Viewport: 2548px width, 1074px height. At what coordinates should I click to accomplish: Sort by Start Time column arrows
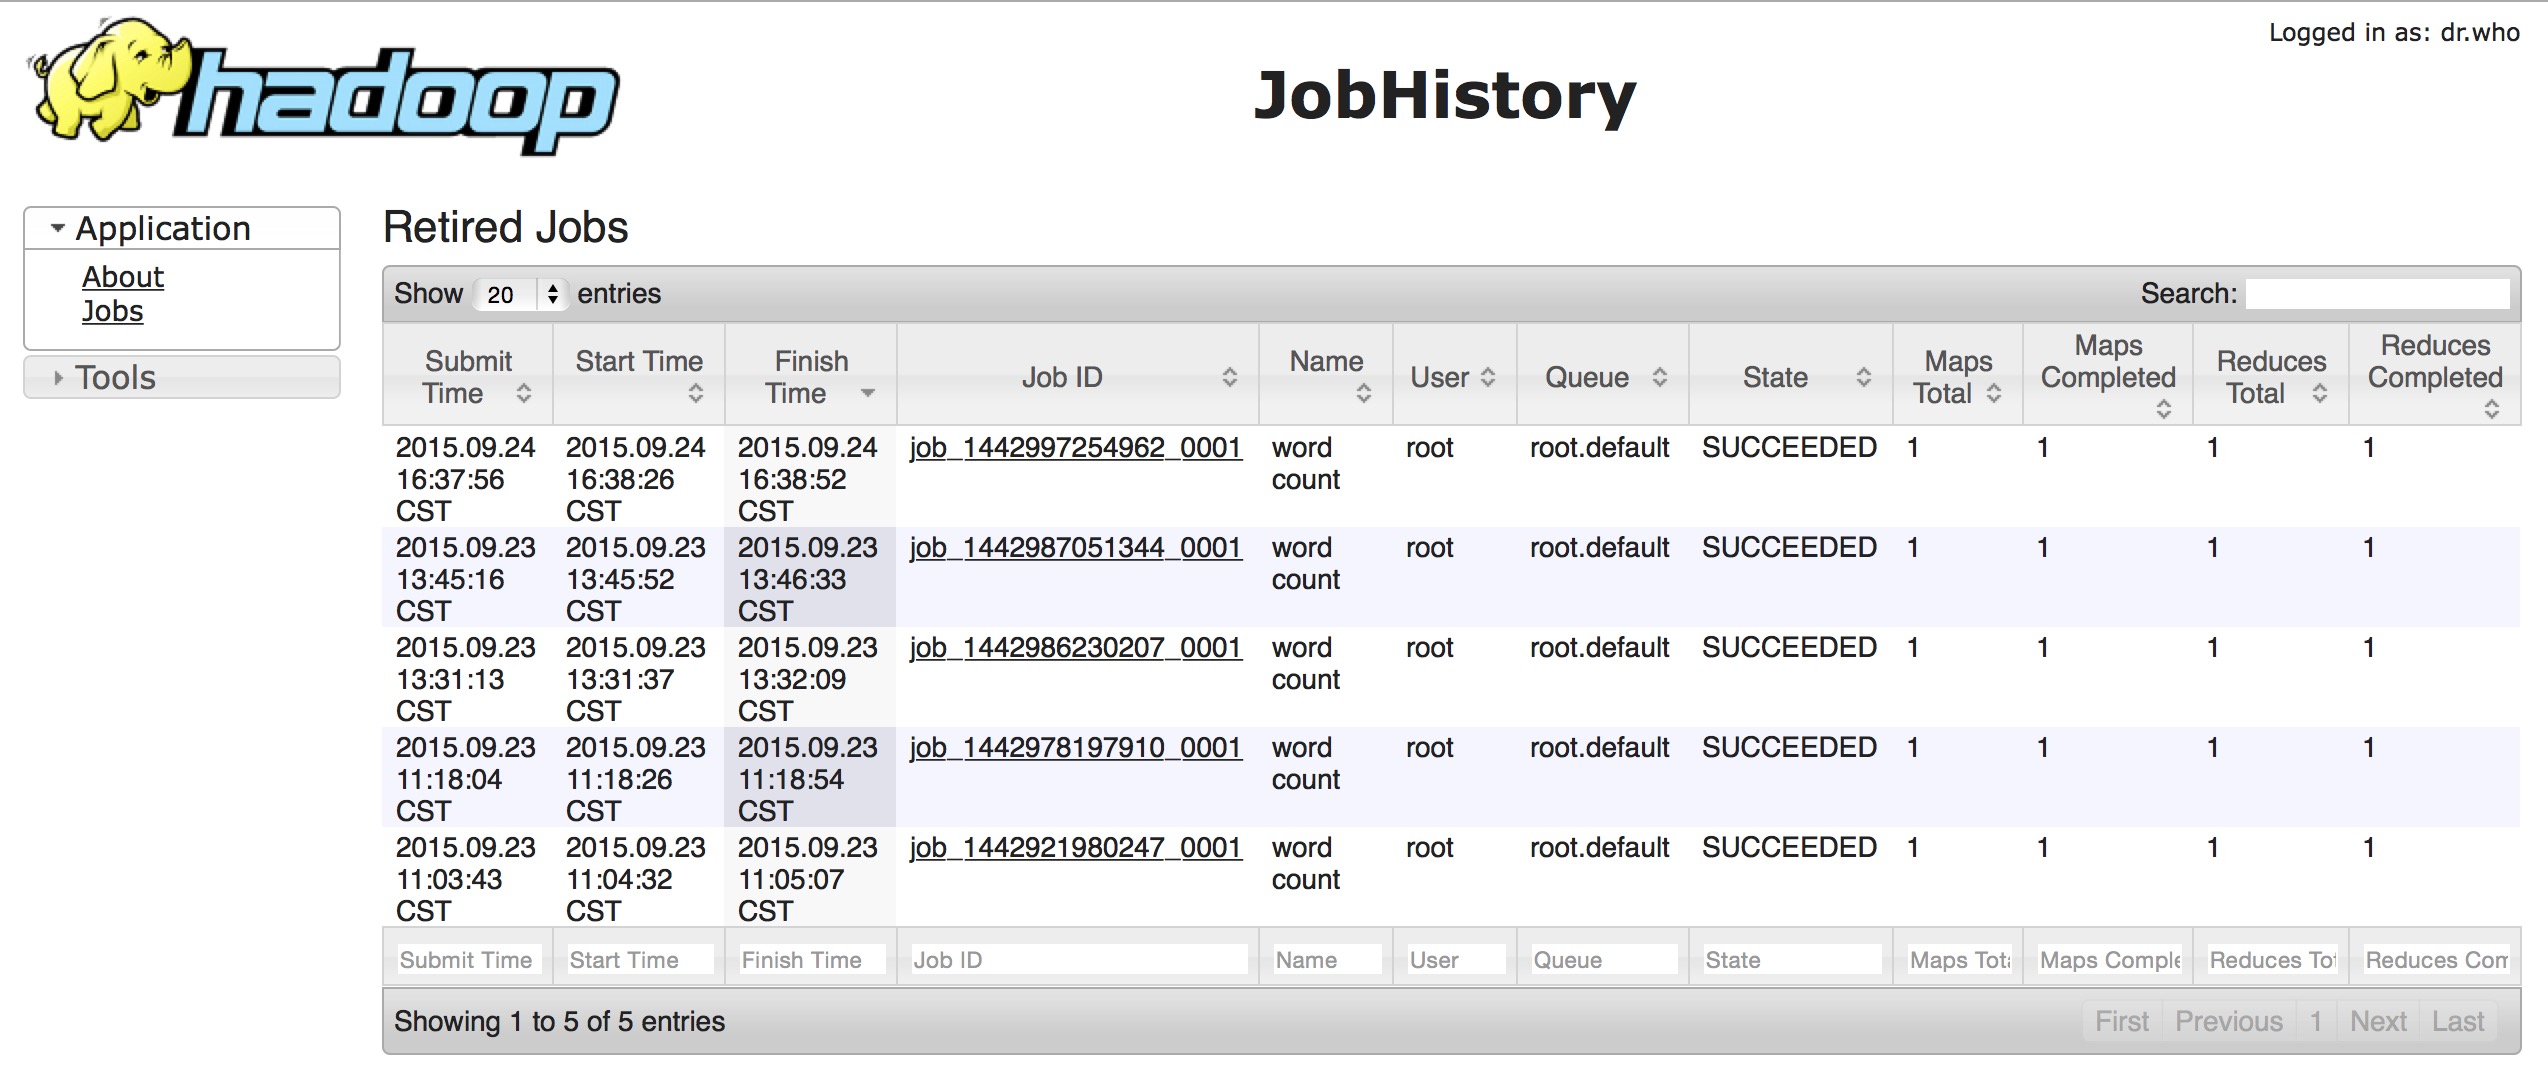click(696, 393)
